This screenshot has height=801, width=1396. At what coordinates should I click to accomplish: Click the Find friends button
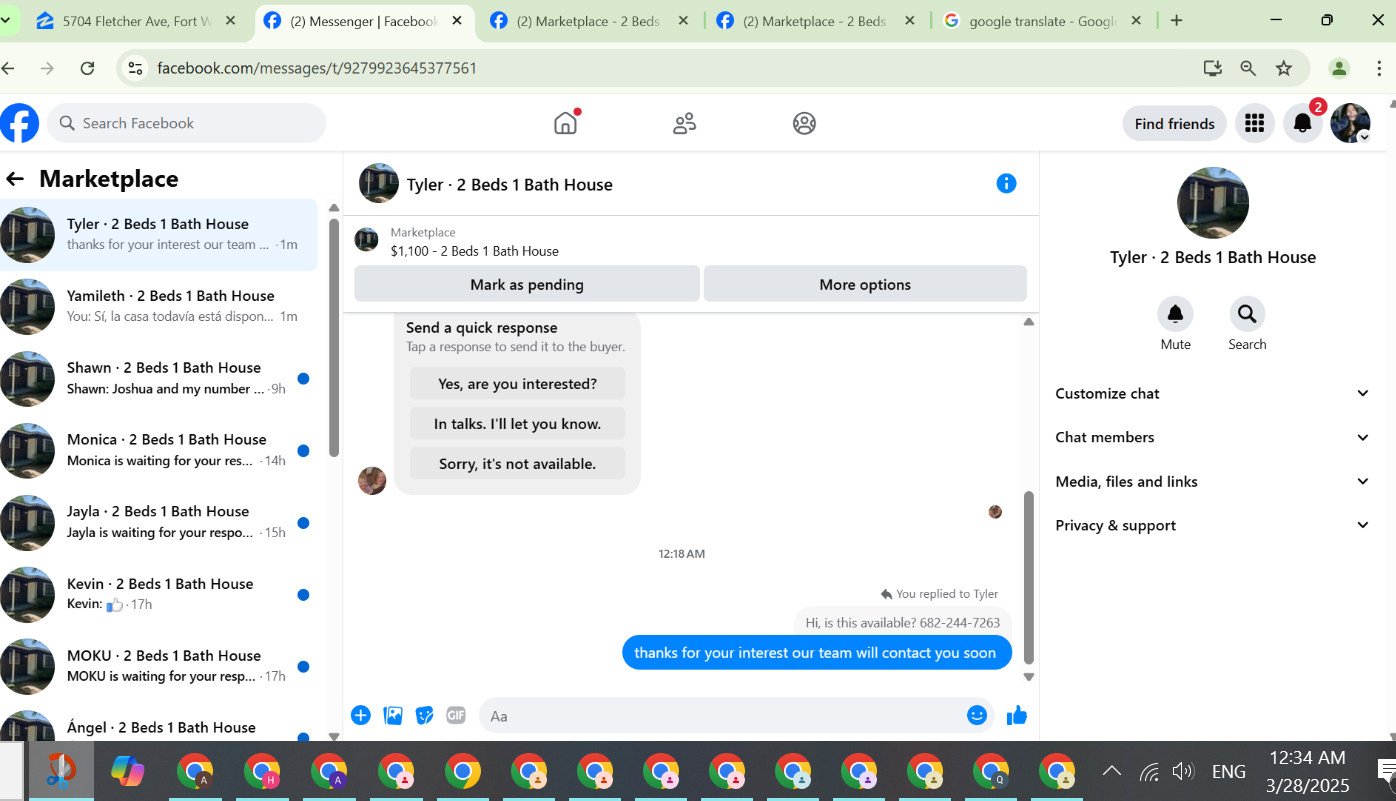(1175, 124)
